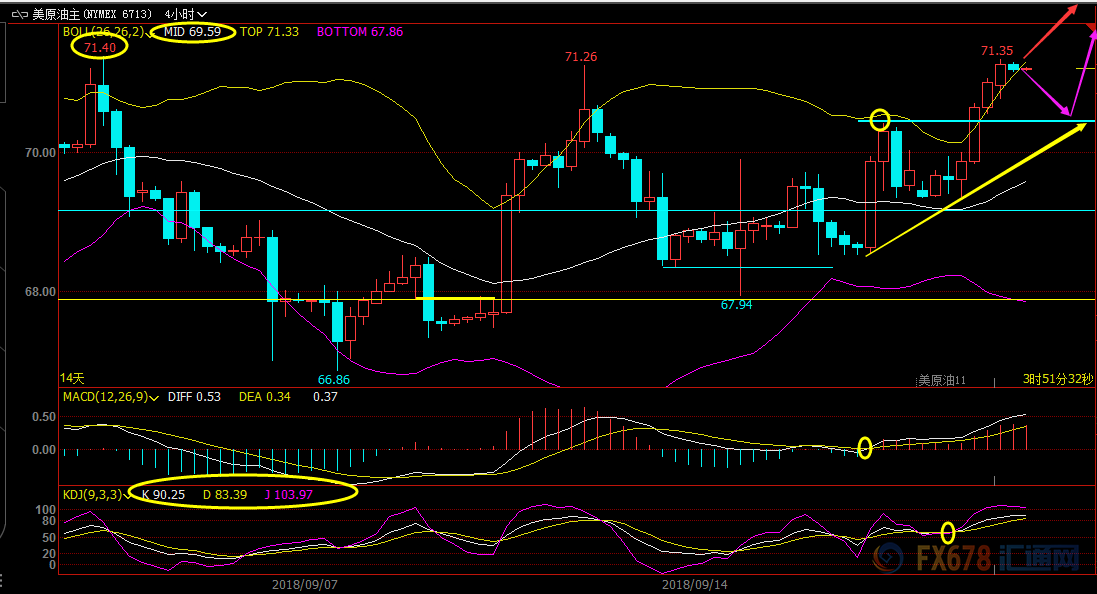The width and height of the screenshot is (1097, 594).
Task: Expand the MACD(12,26,9) indicator dropdown
Action: point(154,397)
